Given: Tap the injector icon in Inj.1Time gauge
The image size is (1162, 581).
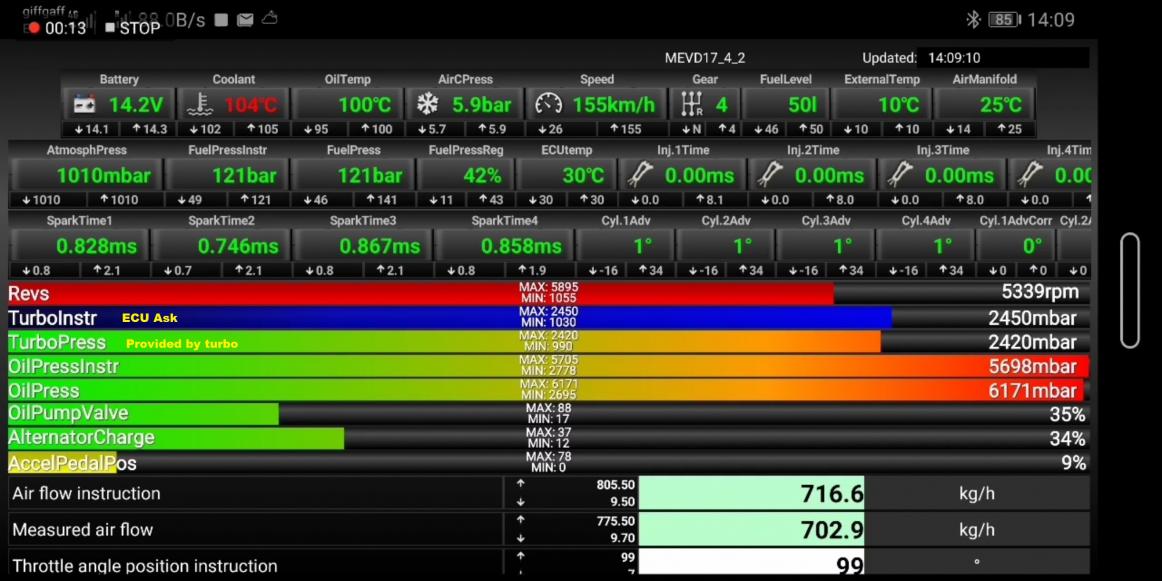Looking at the screenshot, I should pos(640,175).
